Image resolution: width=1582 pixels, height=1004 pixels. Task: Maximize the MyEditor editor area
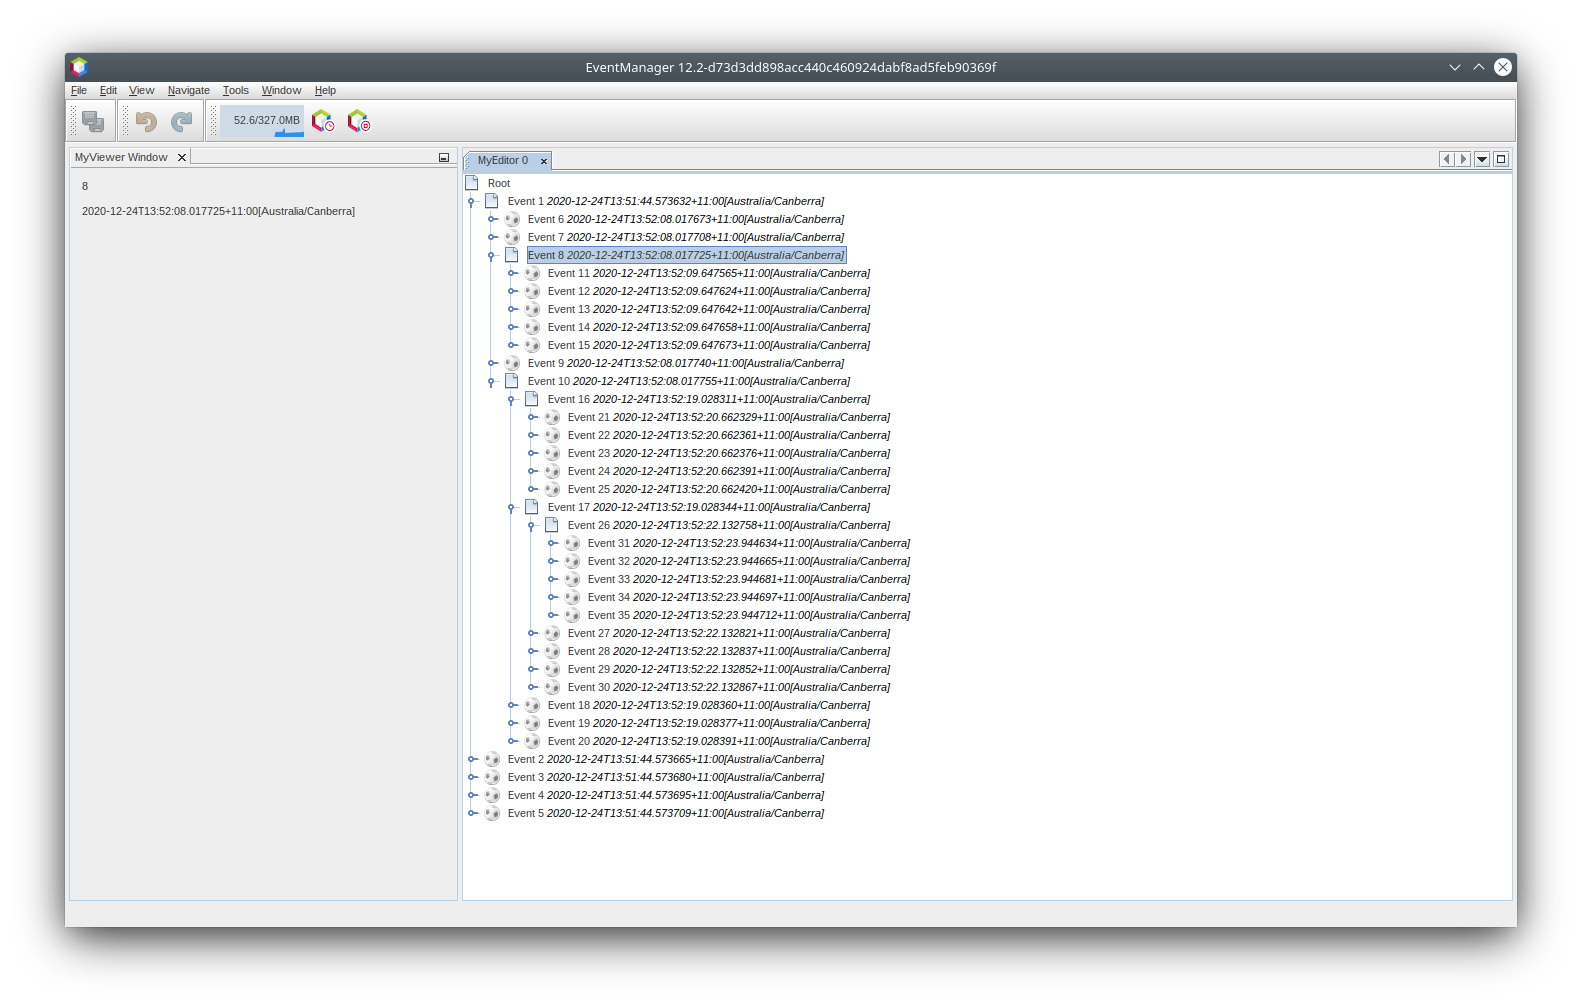[x=1500, y=159]
